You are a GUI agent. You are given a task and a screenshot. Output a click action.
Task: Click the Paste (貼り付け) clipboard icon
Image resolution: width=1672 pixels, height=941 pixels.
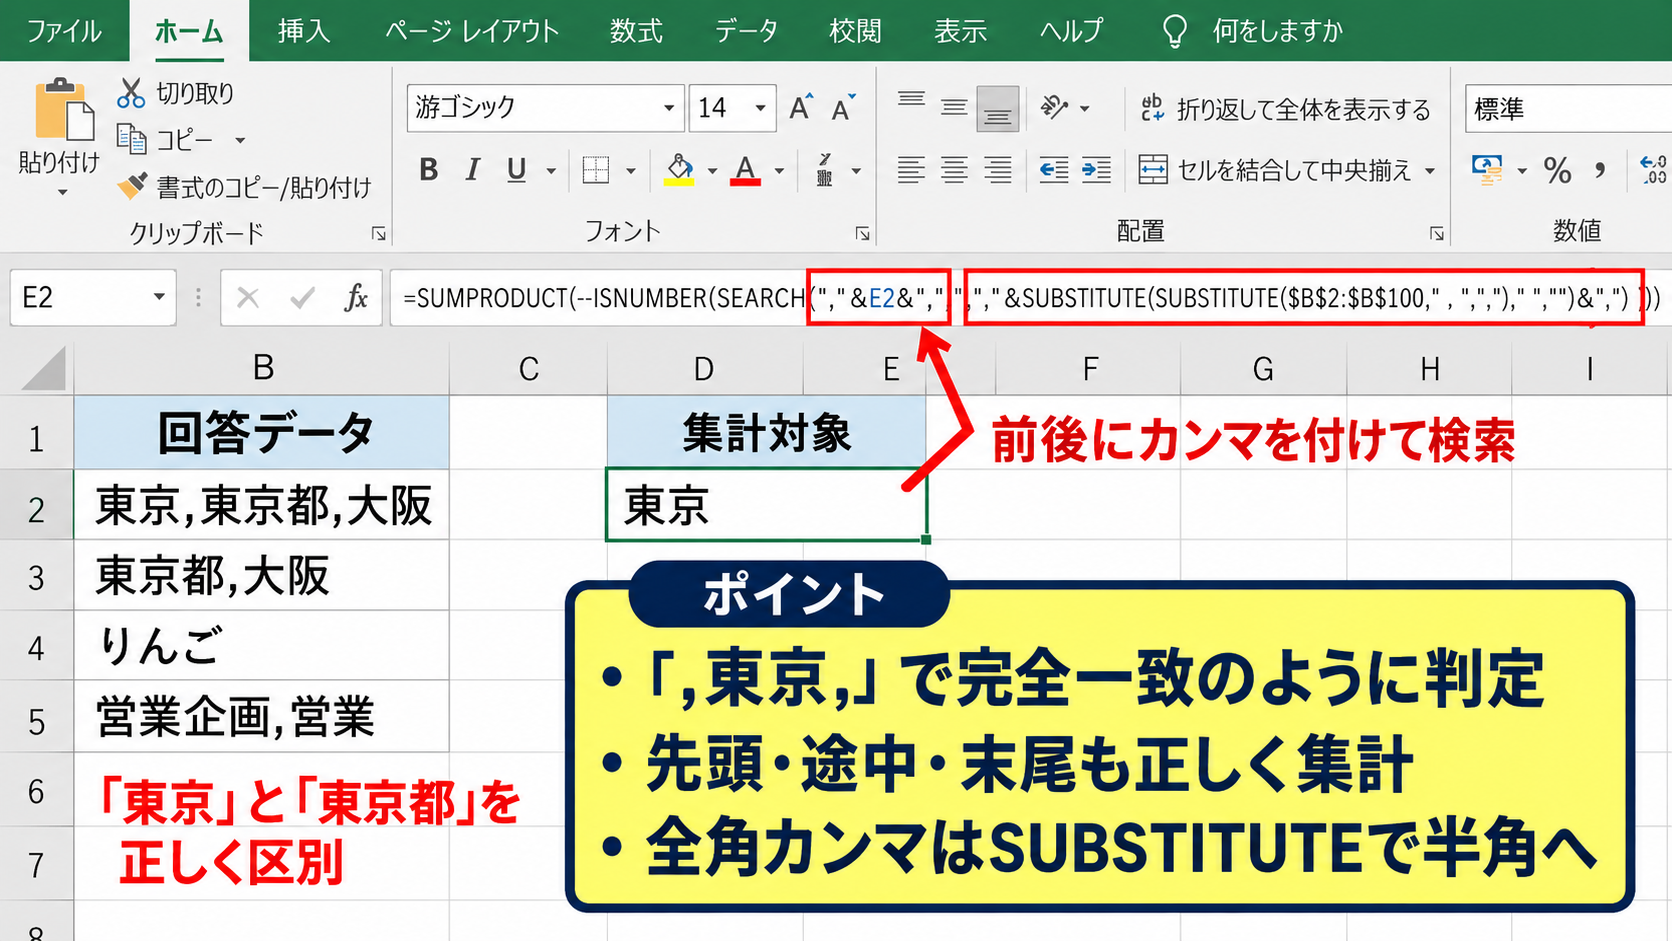coord(63,108)
